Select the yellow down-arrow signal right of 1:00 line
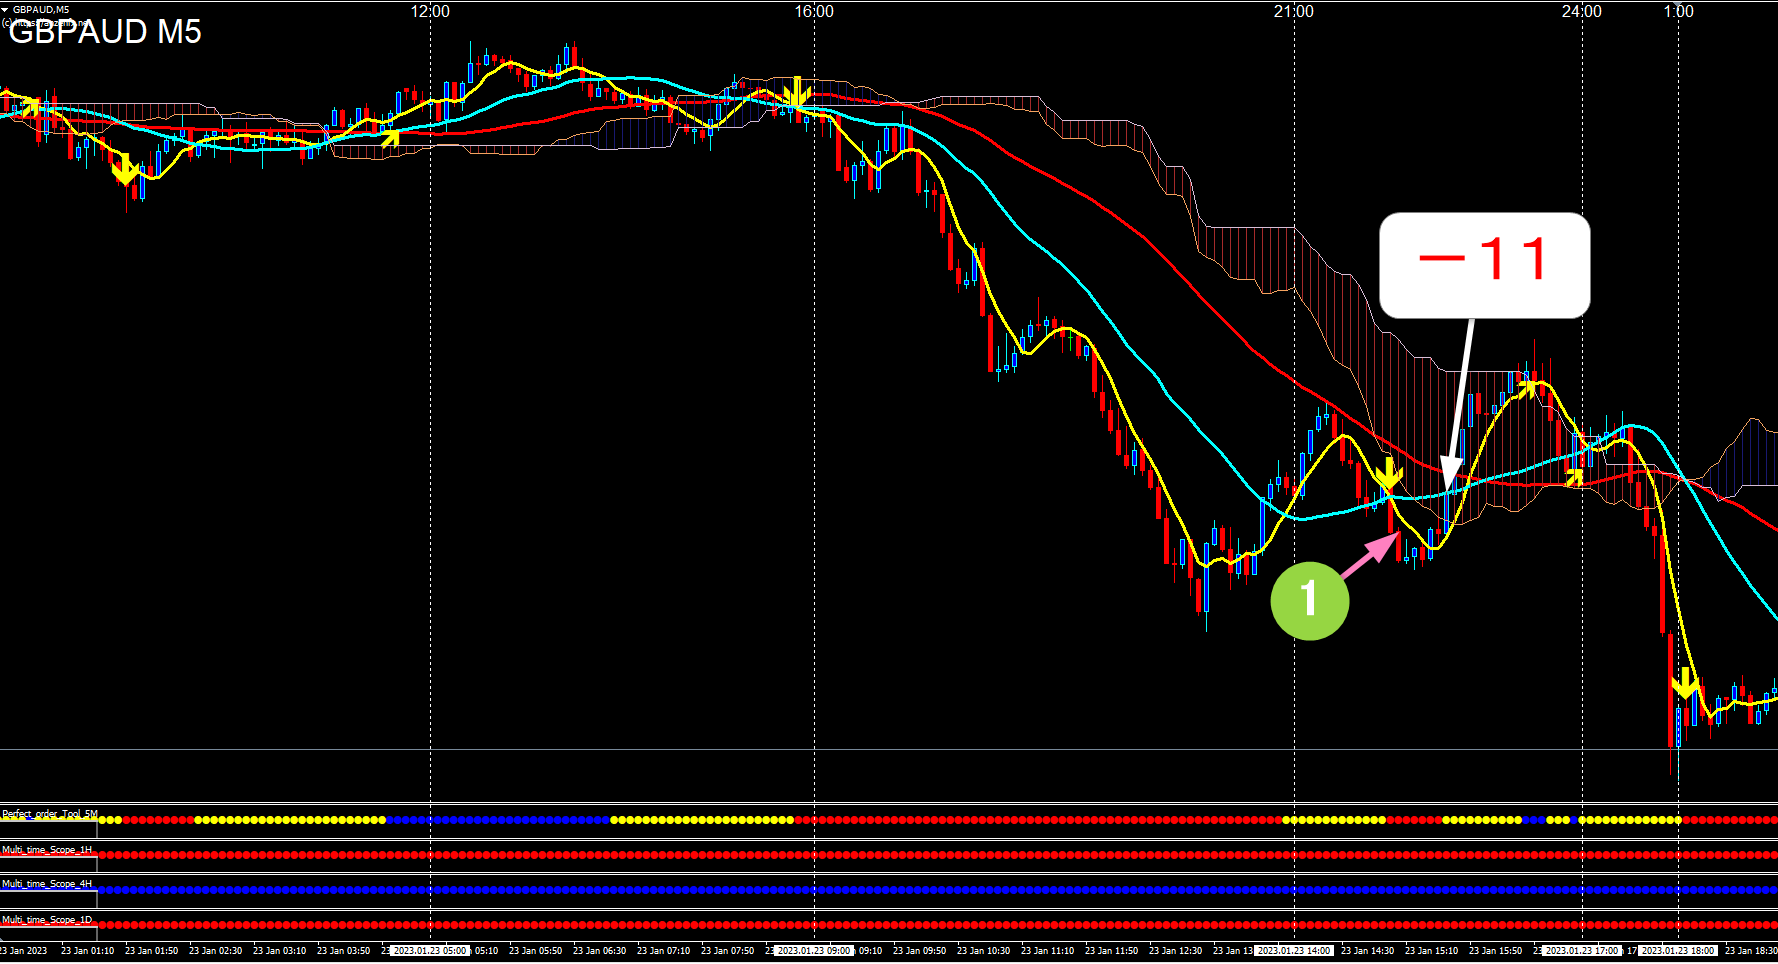This screenshot has height=964, width=1778. tap(1685, 683)
